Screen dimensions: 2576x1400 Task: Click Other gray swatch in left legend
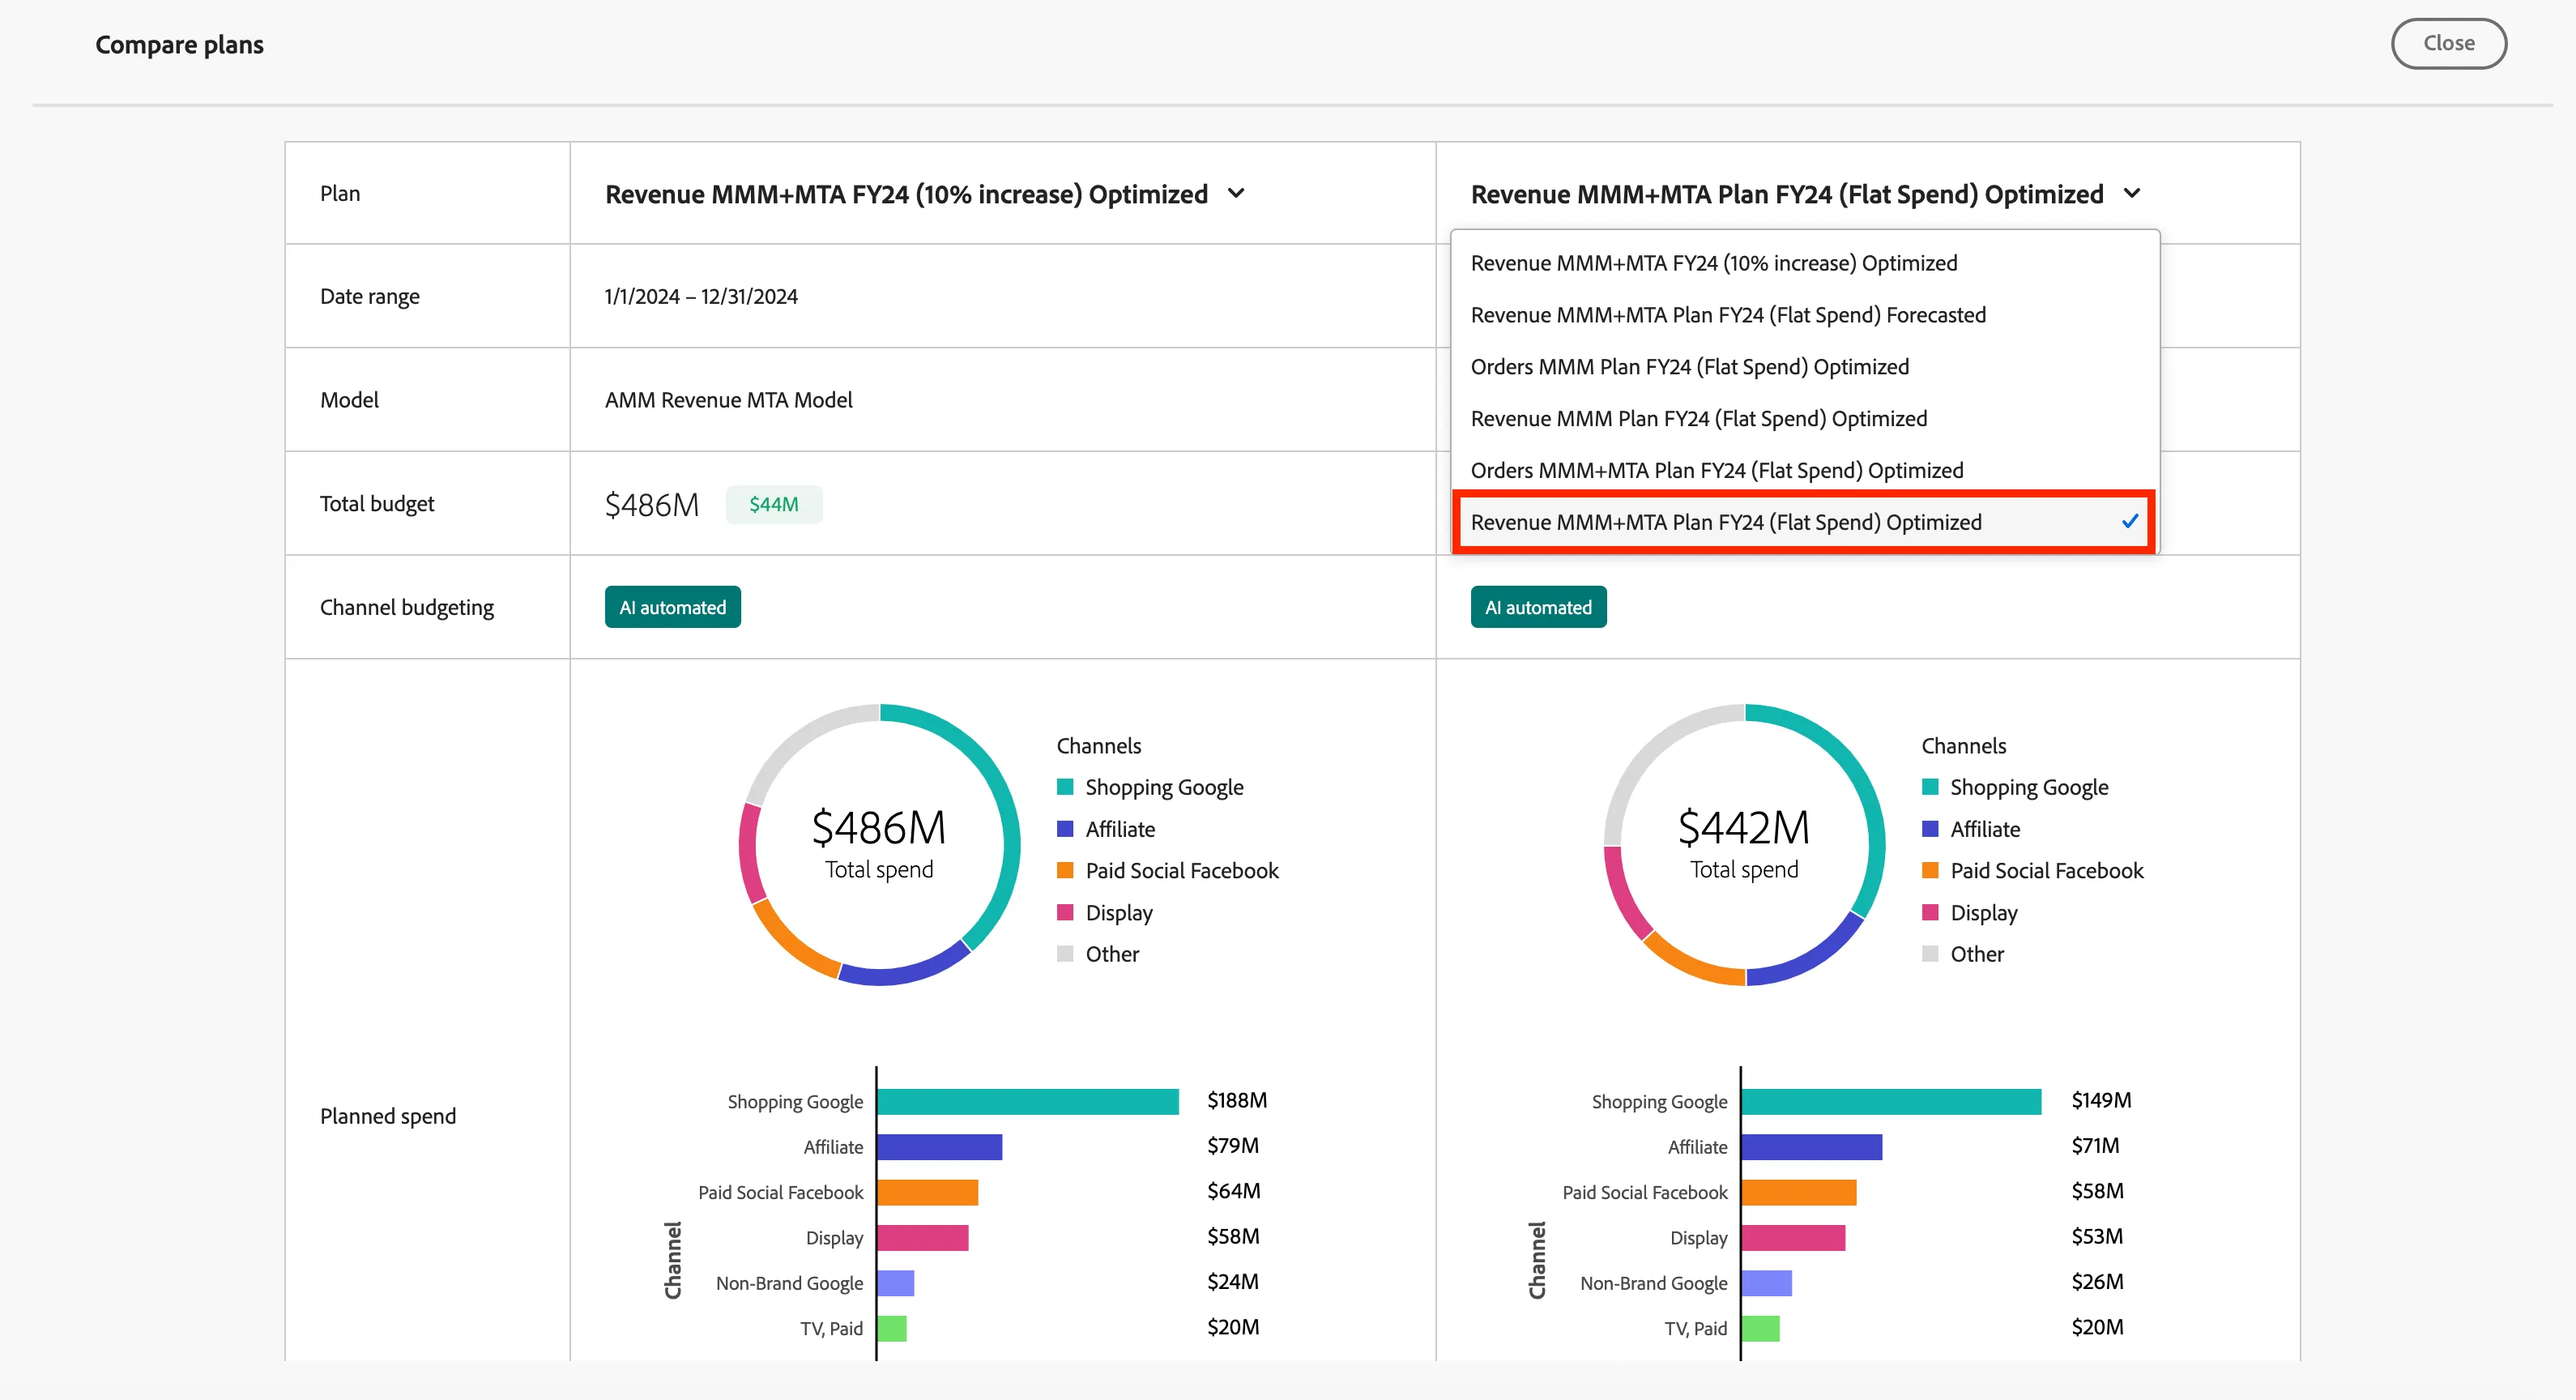click(x=1065, y=954)
